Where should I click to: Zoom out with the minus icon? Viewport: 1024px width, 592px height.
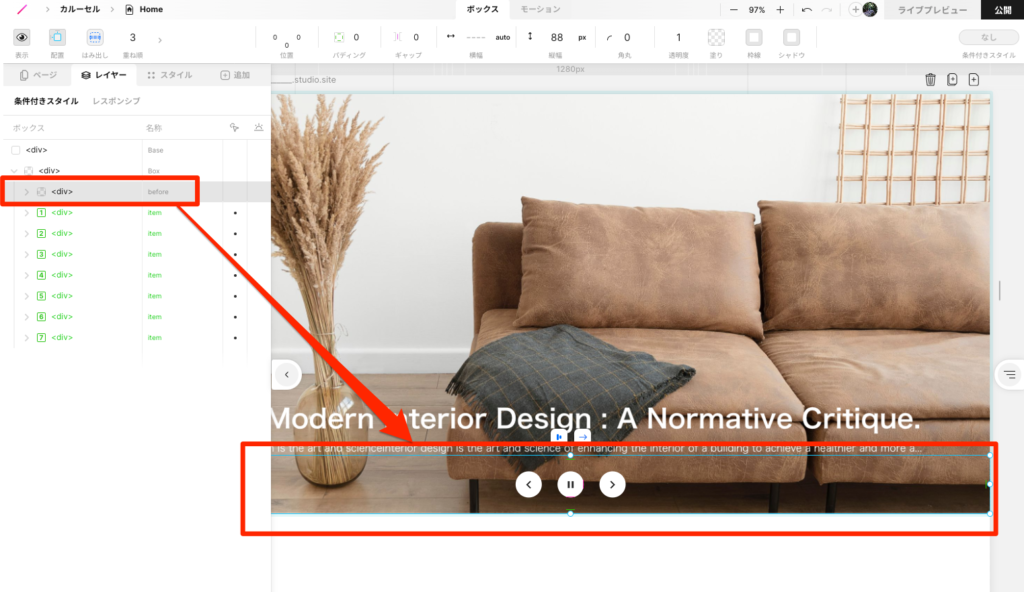pyautogui.click(x=733, y=10)
